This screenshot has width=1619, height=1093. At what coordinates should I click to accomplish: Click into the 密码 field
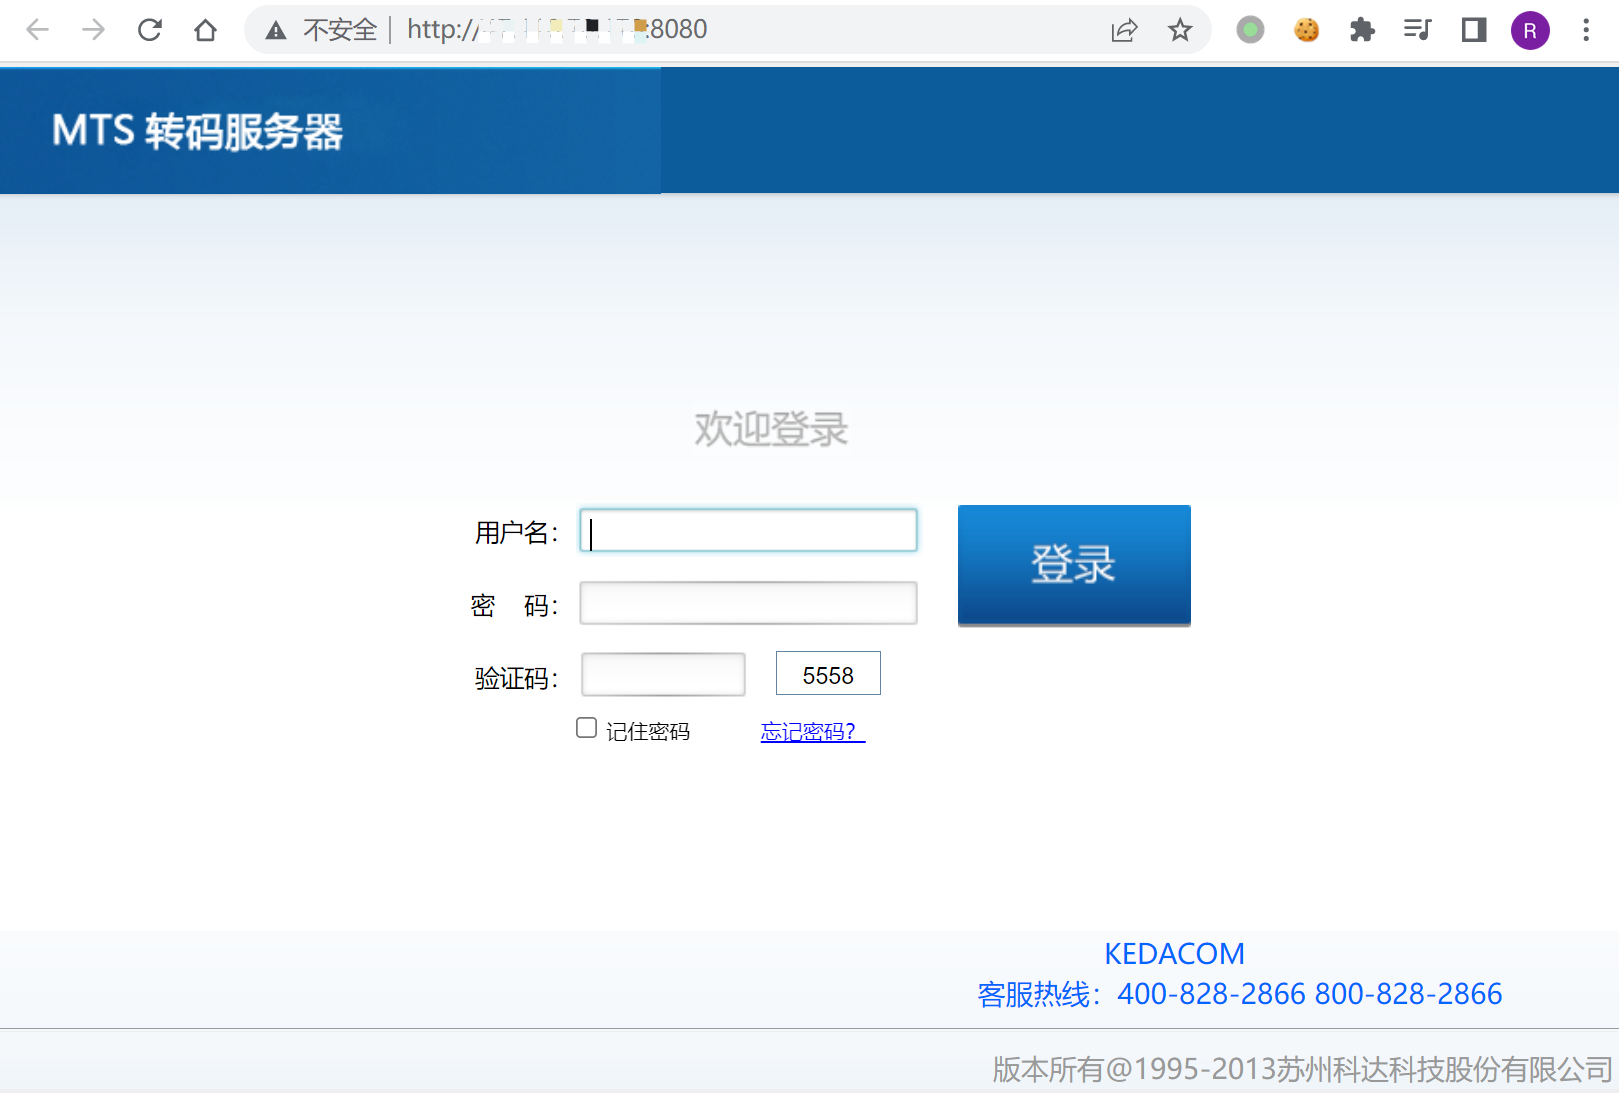click(x=748, y=604)
